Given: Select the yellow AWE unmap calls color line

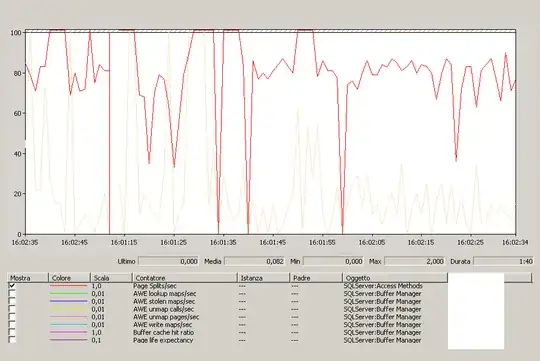Looking at the screenshot, I should click(69, 309).
